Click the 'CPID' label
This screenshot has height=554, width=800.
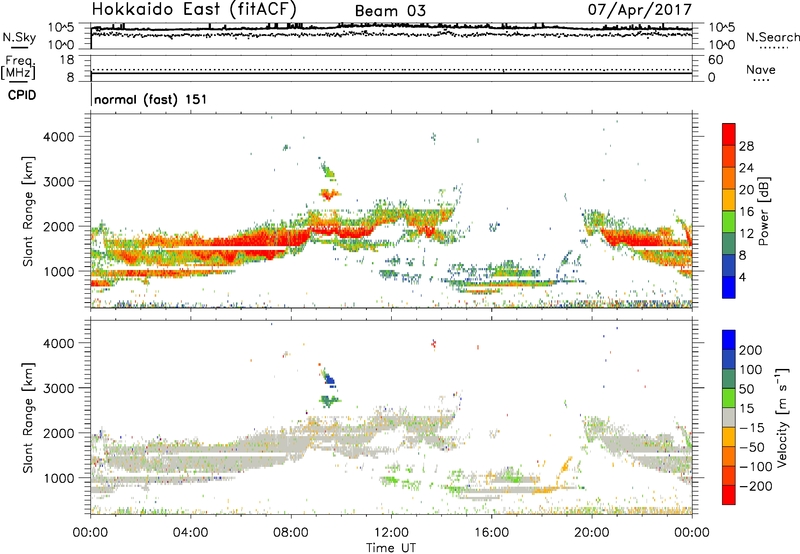22,95
